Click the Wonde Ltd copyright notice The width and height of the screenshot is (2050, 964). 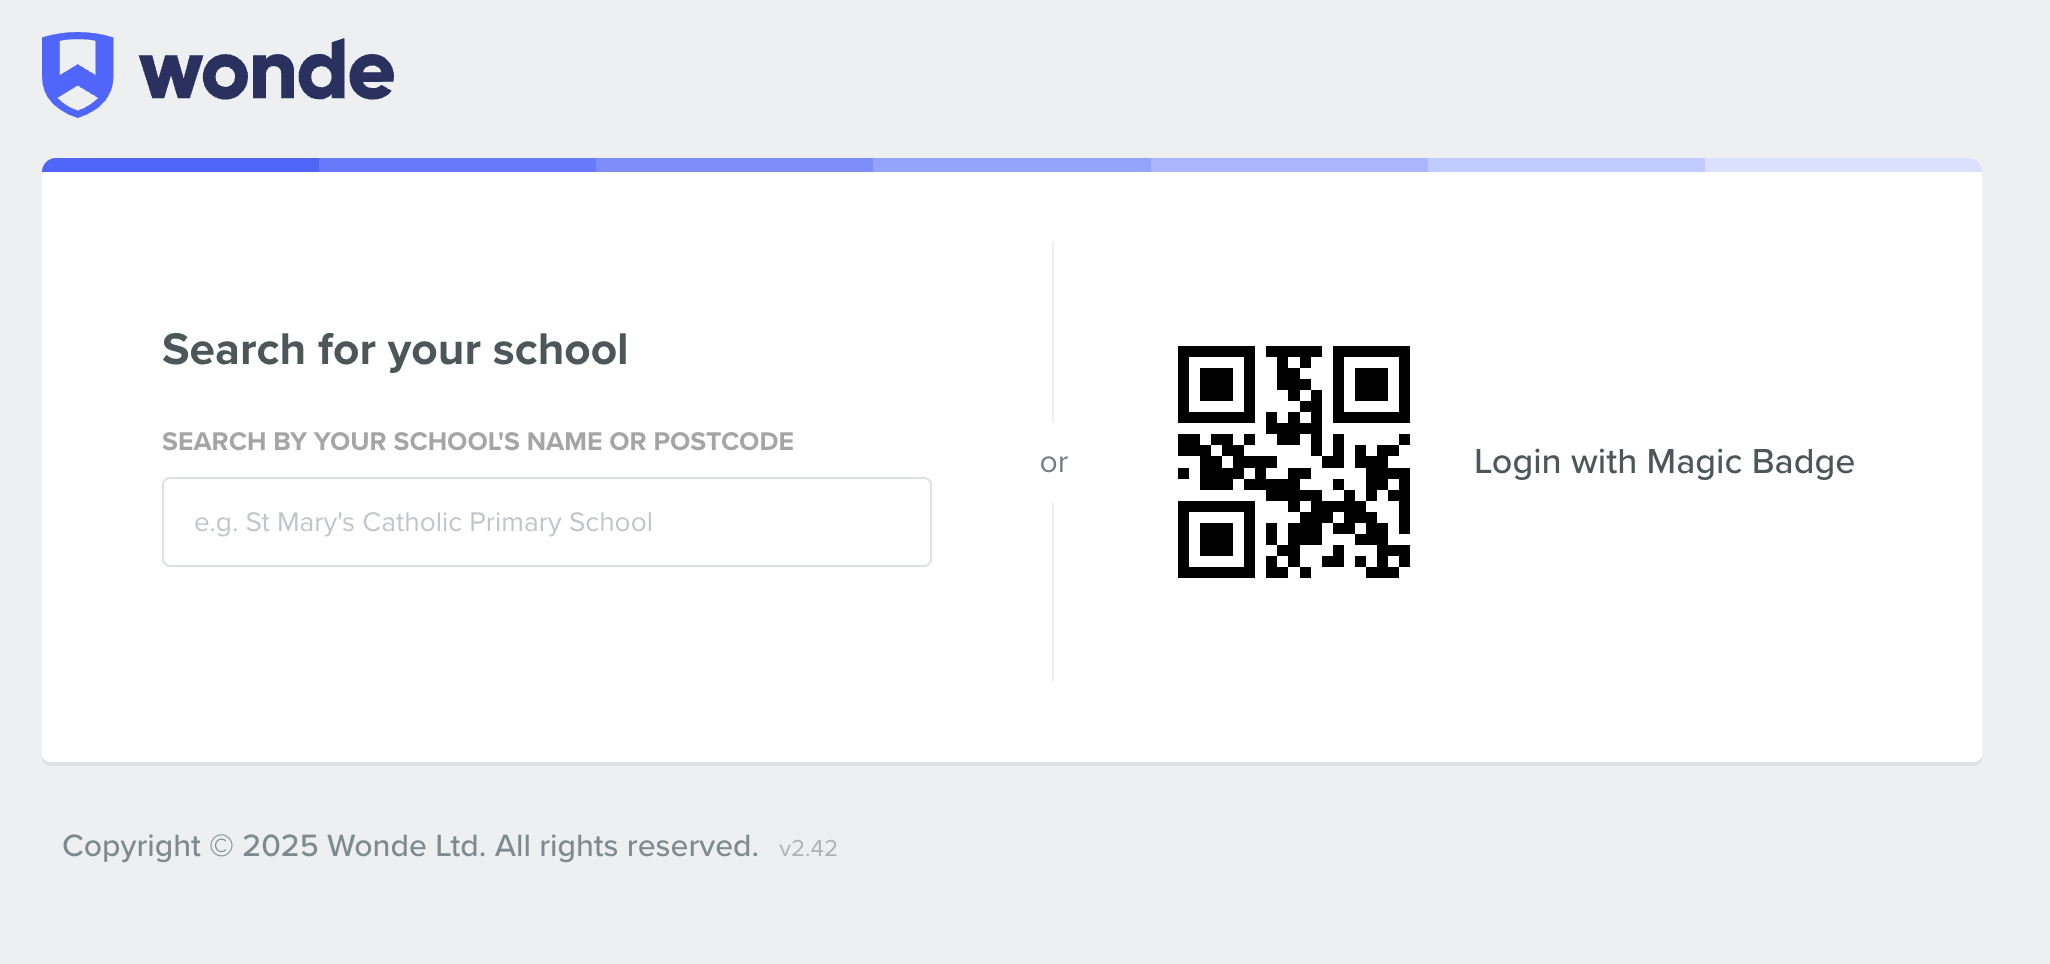[x=410, y=846]
